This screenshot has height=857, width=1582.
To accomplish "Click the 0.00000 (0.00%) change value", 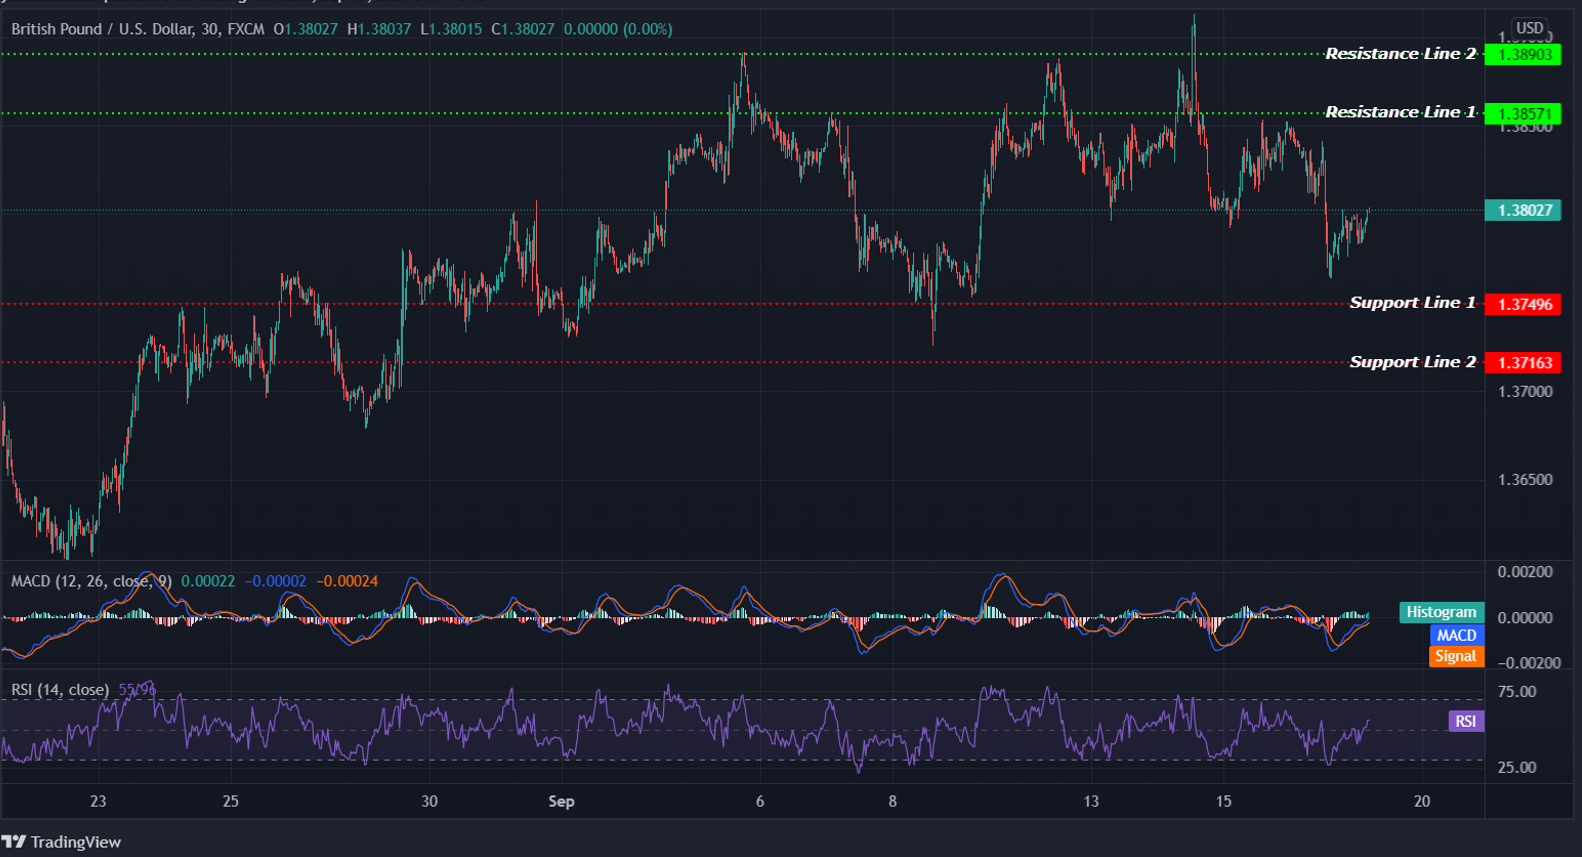I will pyautogui.click(x=618, y=29).
